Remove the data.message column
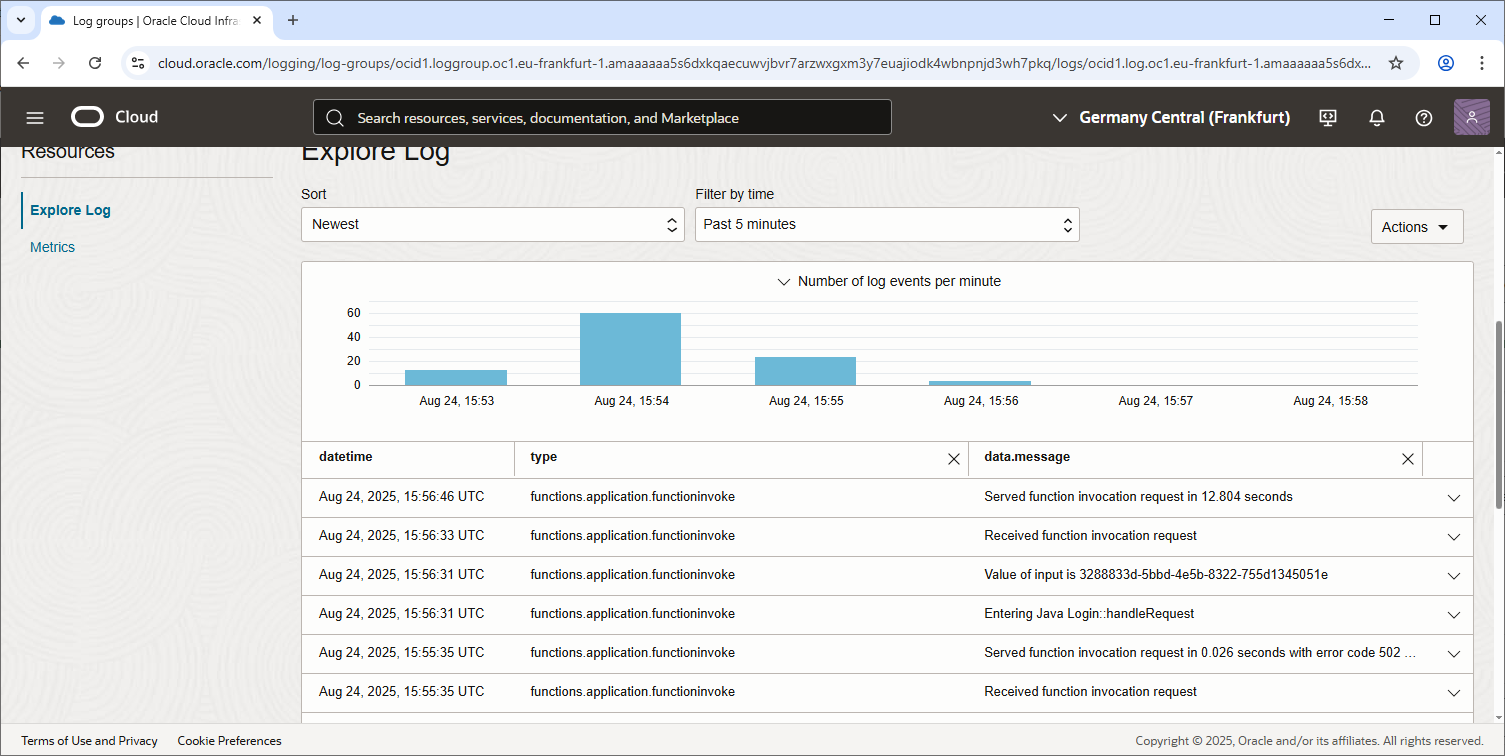The image size is (1505, 756). [x=1407, y=459]
